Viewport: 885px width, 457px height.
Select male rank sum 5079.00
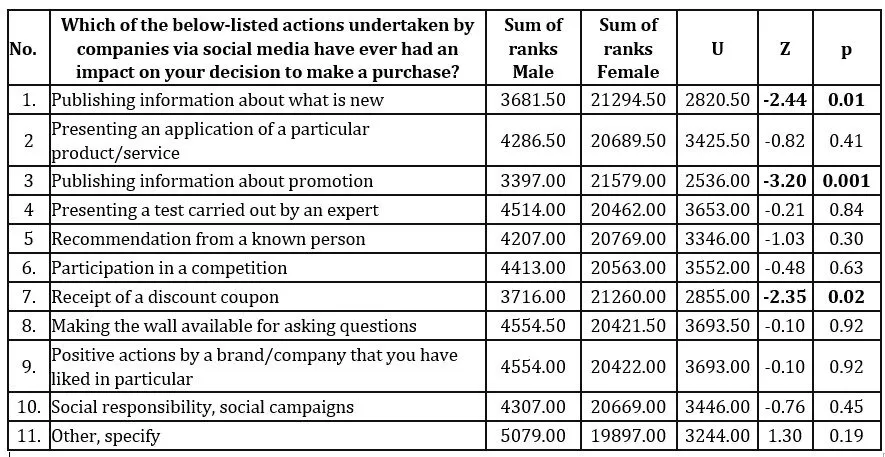[x=532, y=436]
